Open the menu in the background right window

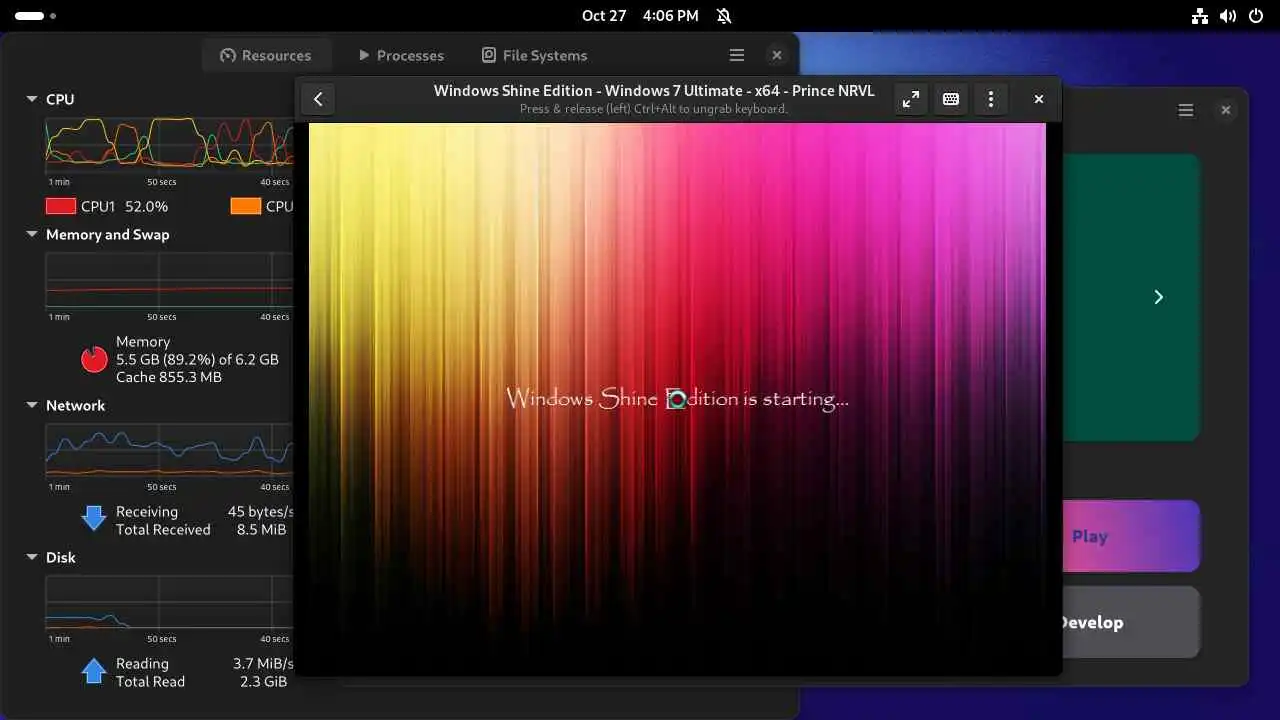[1186, 110]
